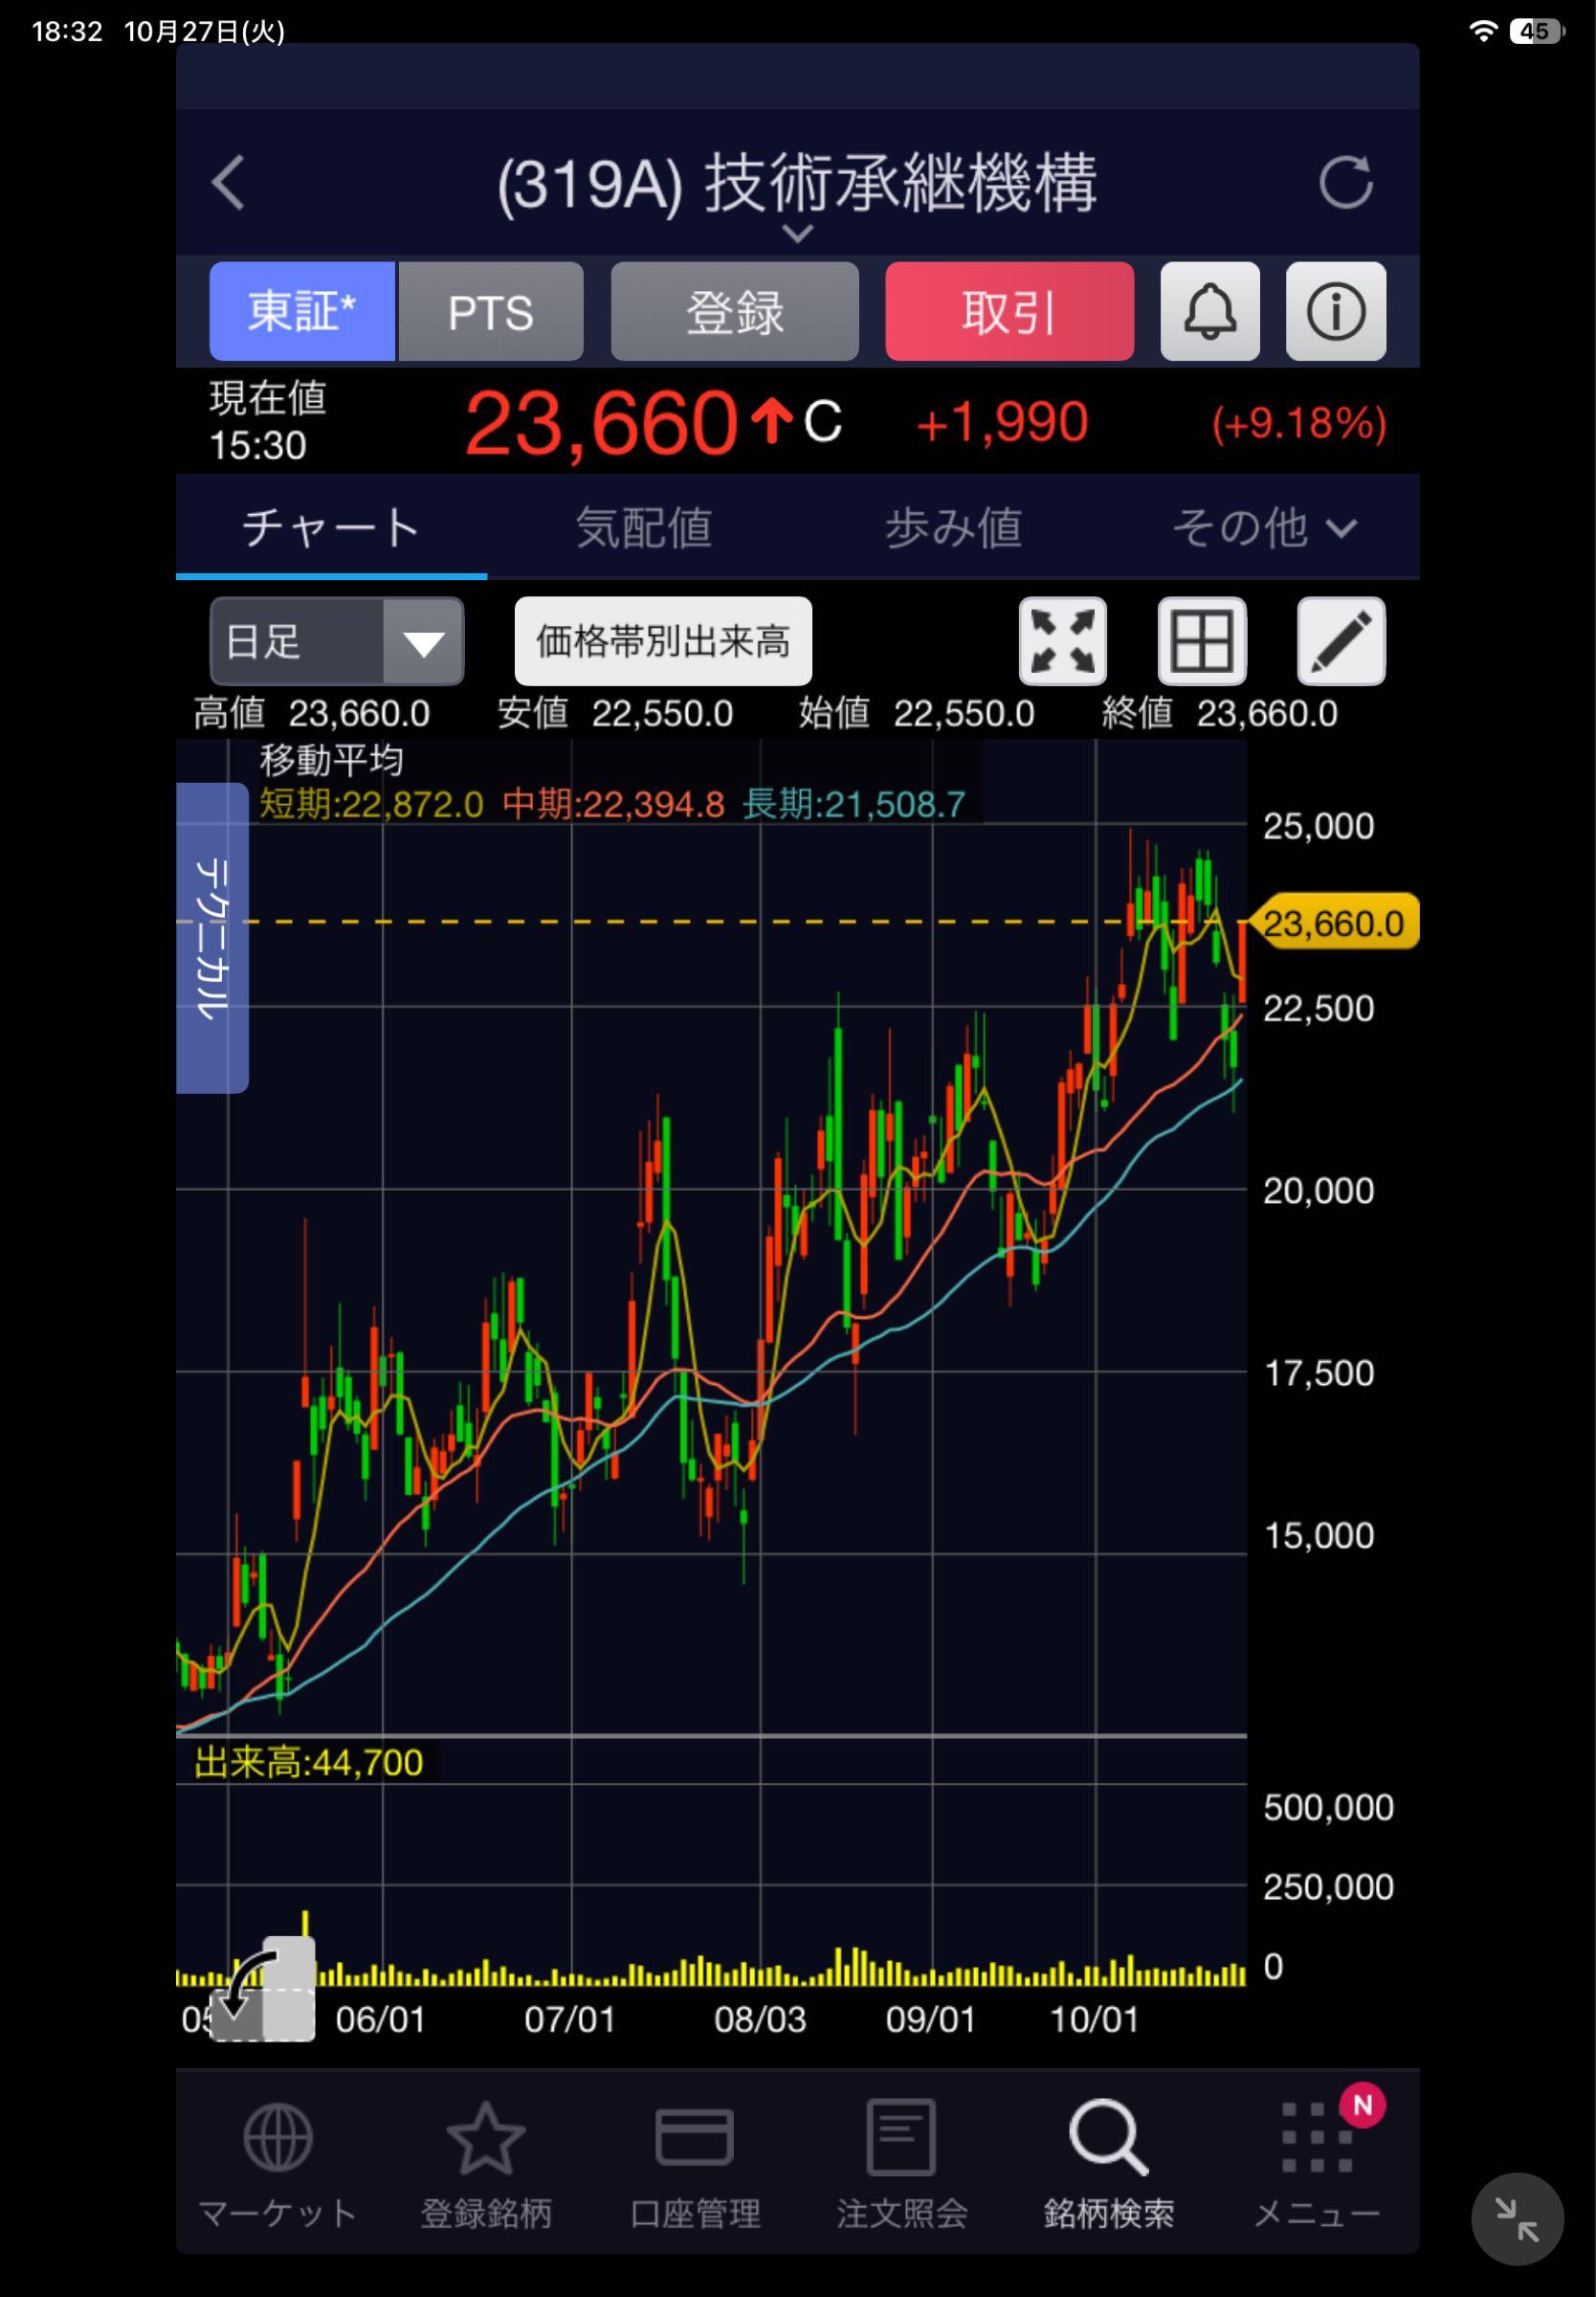This screenshot has width=1596, height=2297.
Task: Tap the shrink arrows floating button
Action: [x=1516, y=2218]
